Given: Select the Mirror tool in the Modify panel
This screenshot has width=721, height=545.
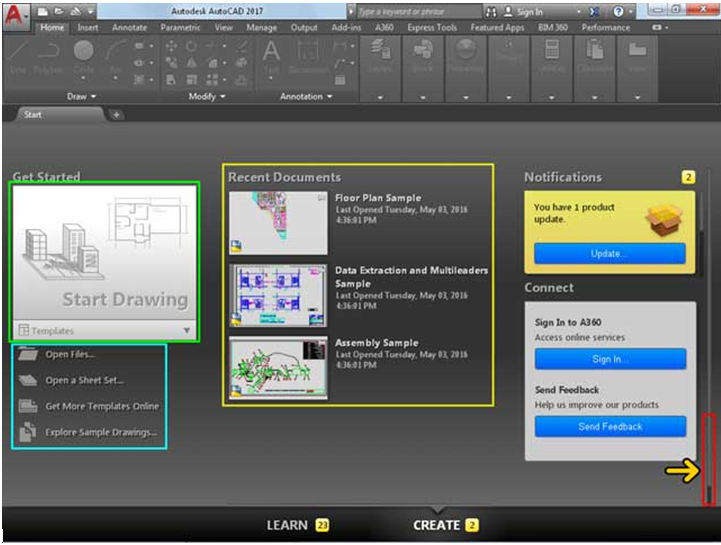Looking at the screenshot, I should tap(191, 63).
